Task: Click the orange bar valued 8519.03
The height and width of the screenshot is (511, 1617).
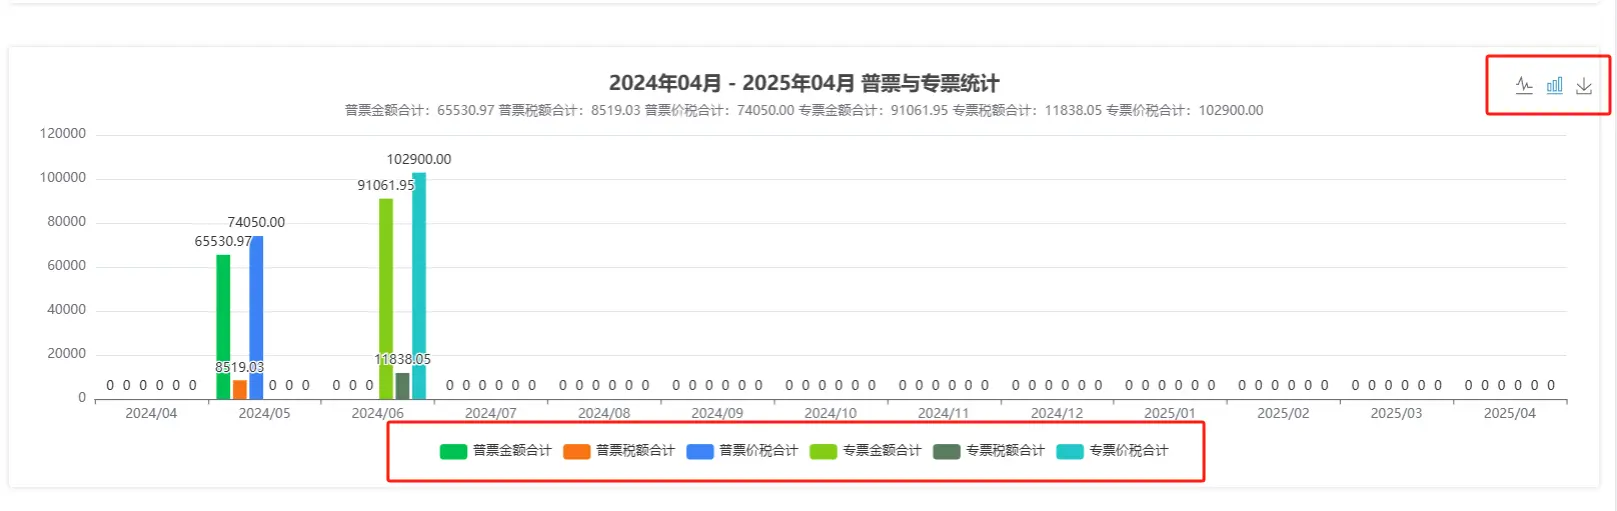Action: click(240, 390)
